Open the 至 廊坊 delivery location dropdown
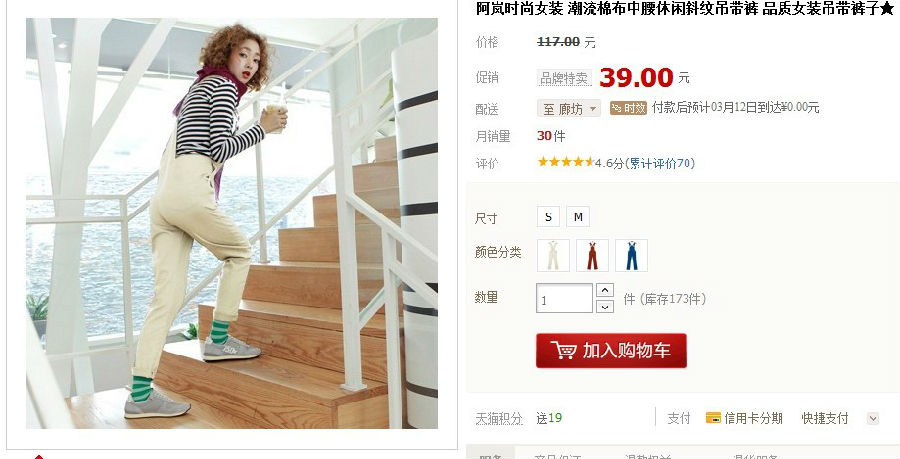The width and height of the screenshot is (900, 459). pos(569,108)
